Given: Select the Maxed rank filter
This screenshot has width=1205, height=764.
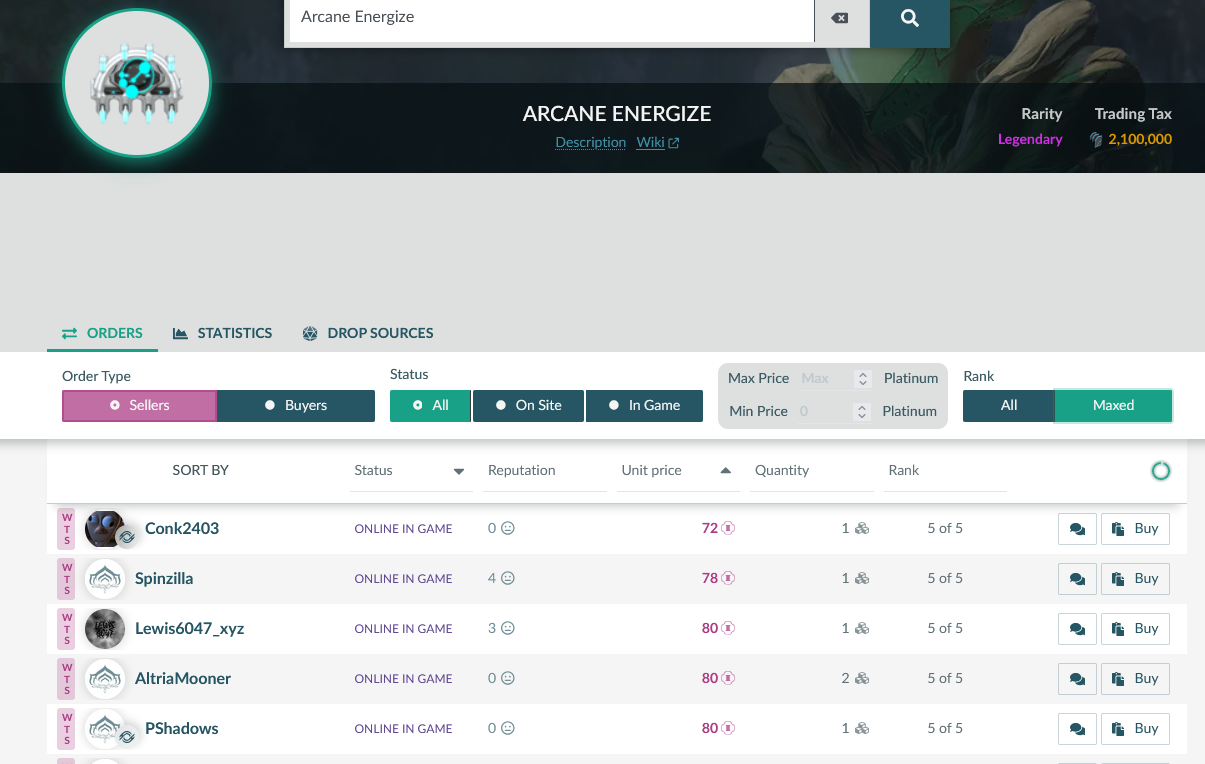Looking at the screenshot, I should 1113,405.
